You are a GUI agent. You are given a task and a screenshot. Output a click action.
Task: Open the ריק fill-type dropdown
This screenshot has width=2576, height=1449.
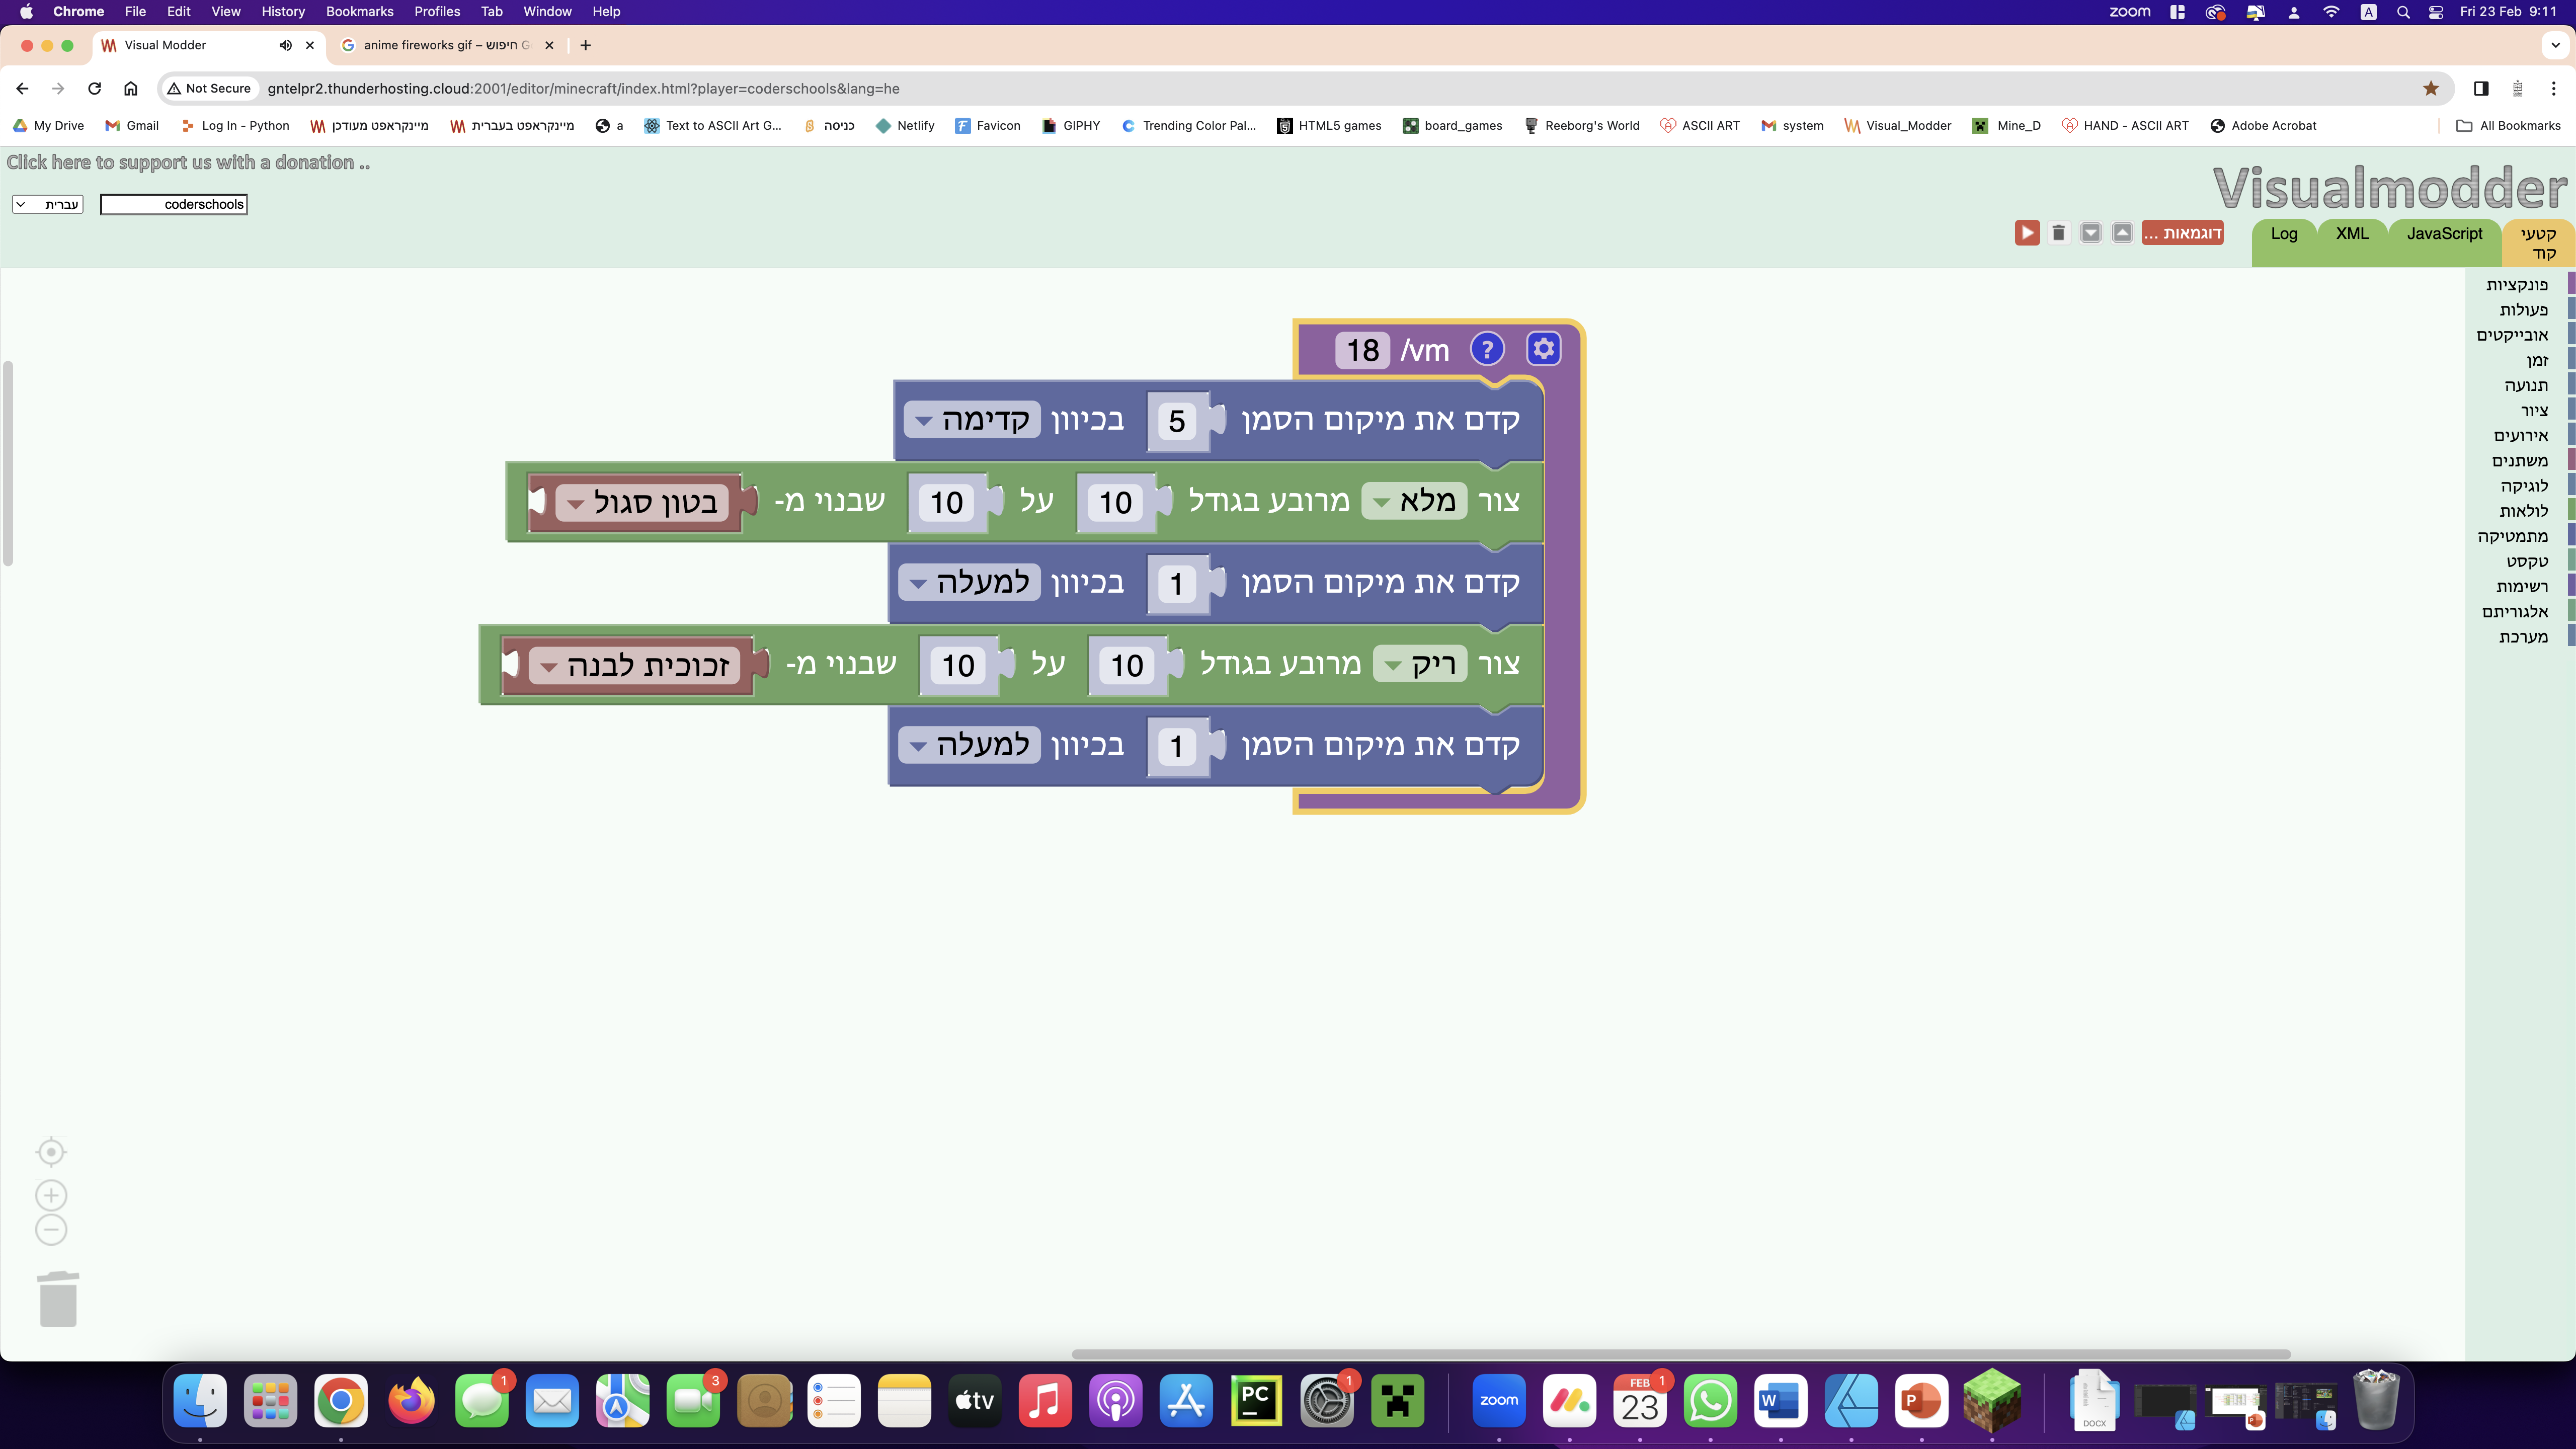point(1420,664)
